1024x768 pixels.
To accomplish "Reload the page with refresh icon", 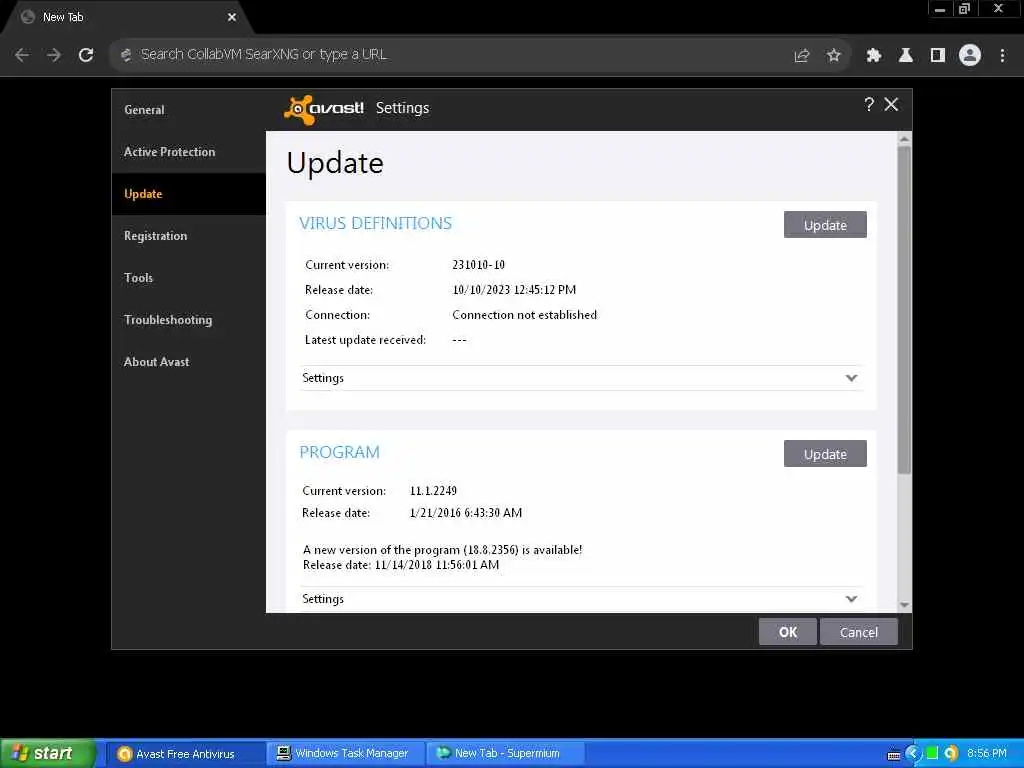I will 86,55.
